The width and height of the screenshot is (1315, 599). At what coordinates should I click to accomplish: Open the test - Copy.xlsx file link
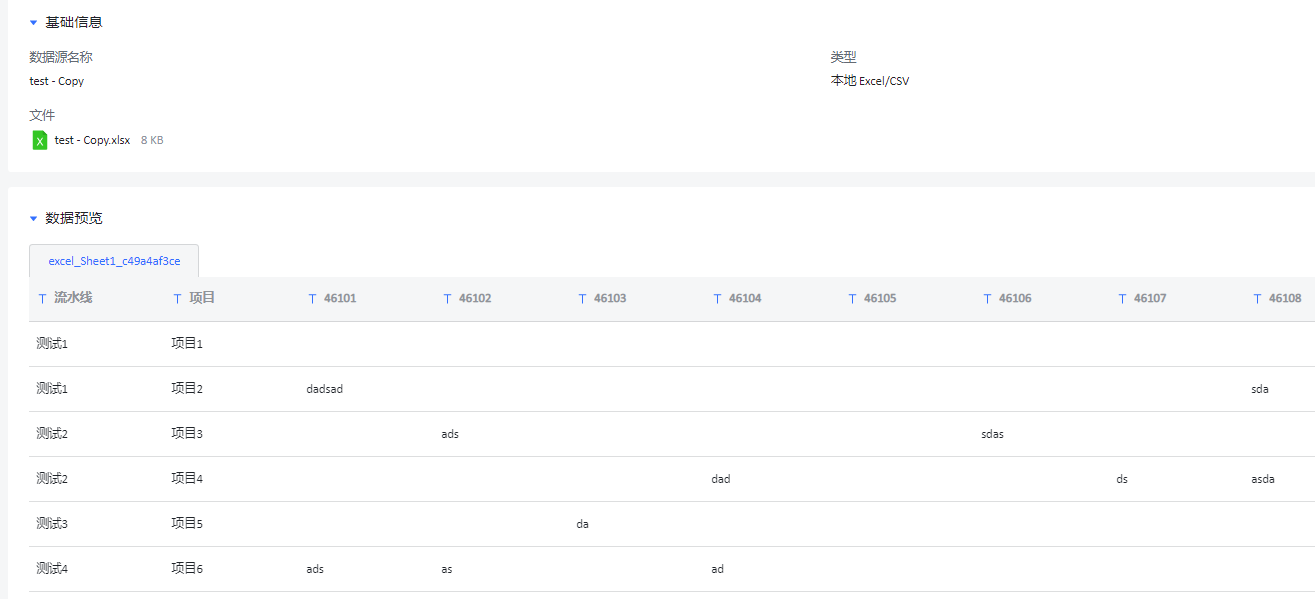click(x=92, y=140)
